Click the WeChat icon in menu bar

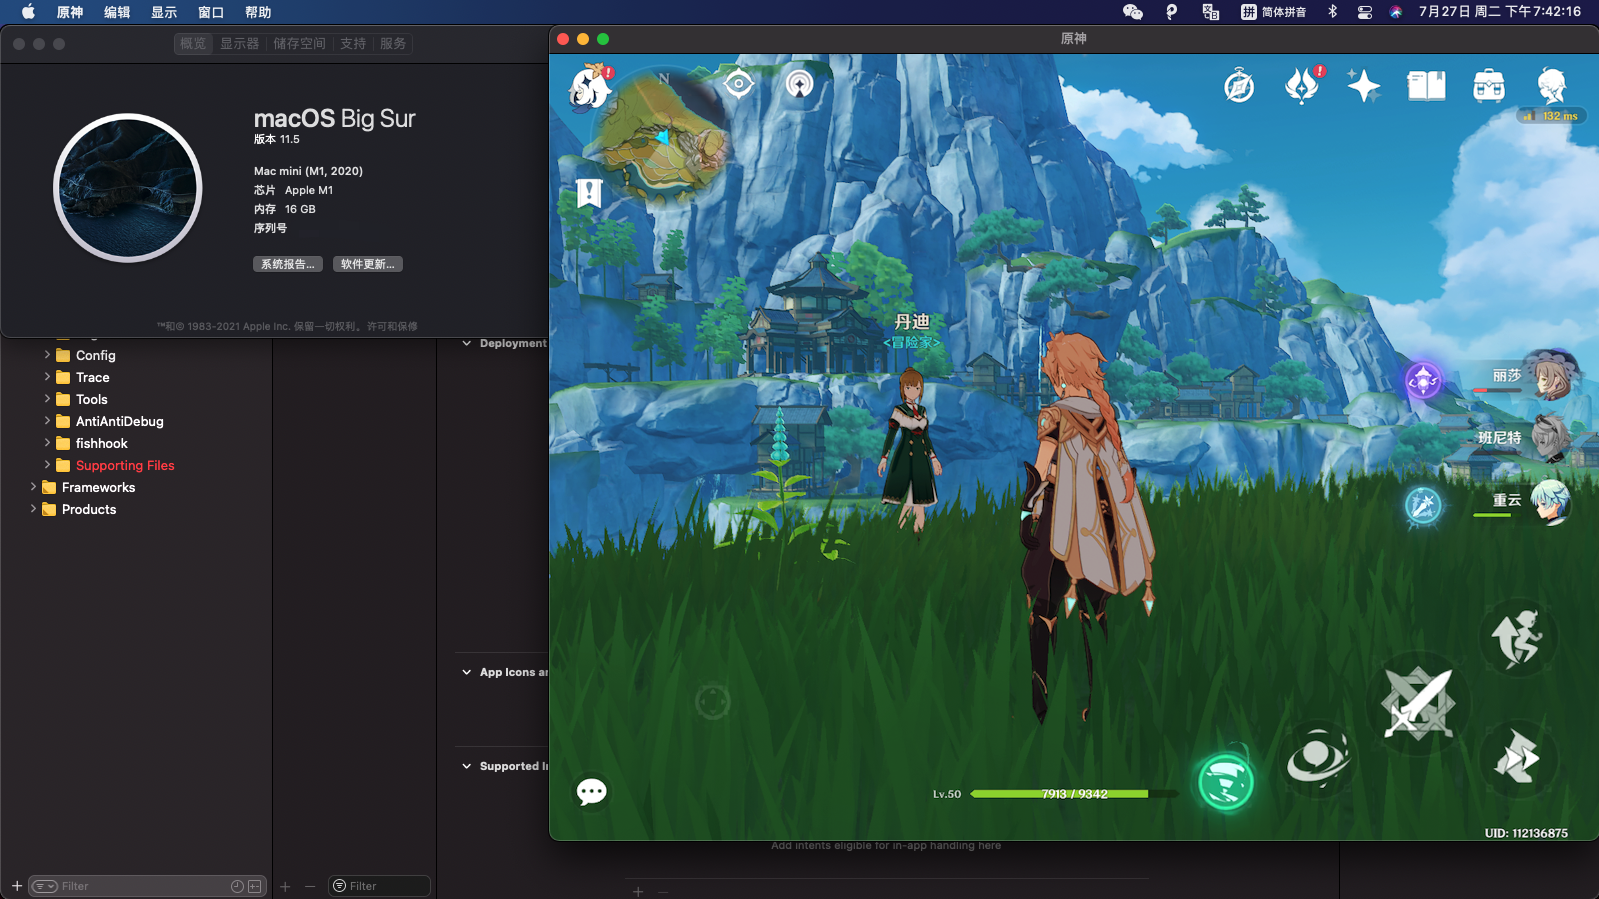pos(1132,12)
